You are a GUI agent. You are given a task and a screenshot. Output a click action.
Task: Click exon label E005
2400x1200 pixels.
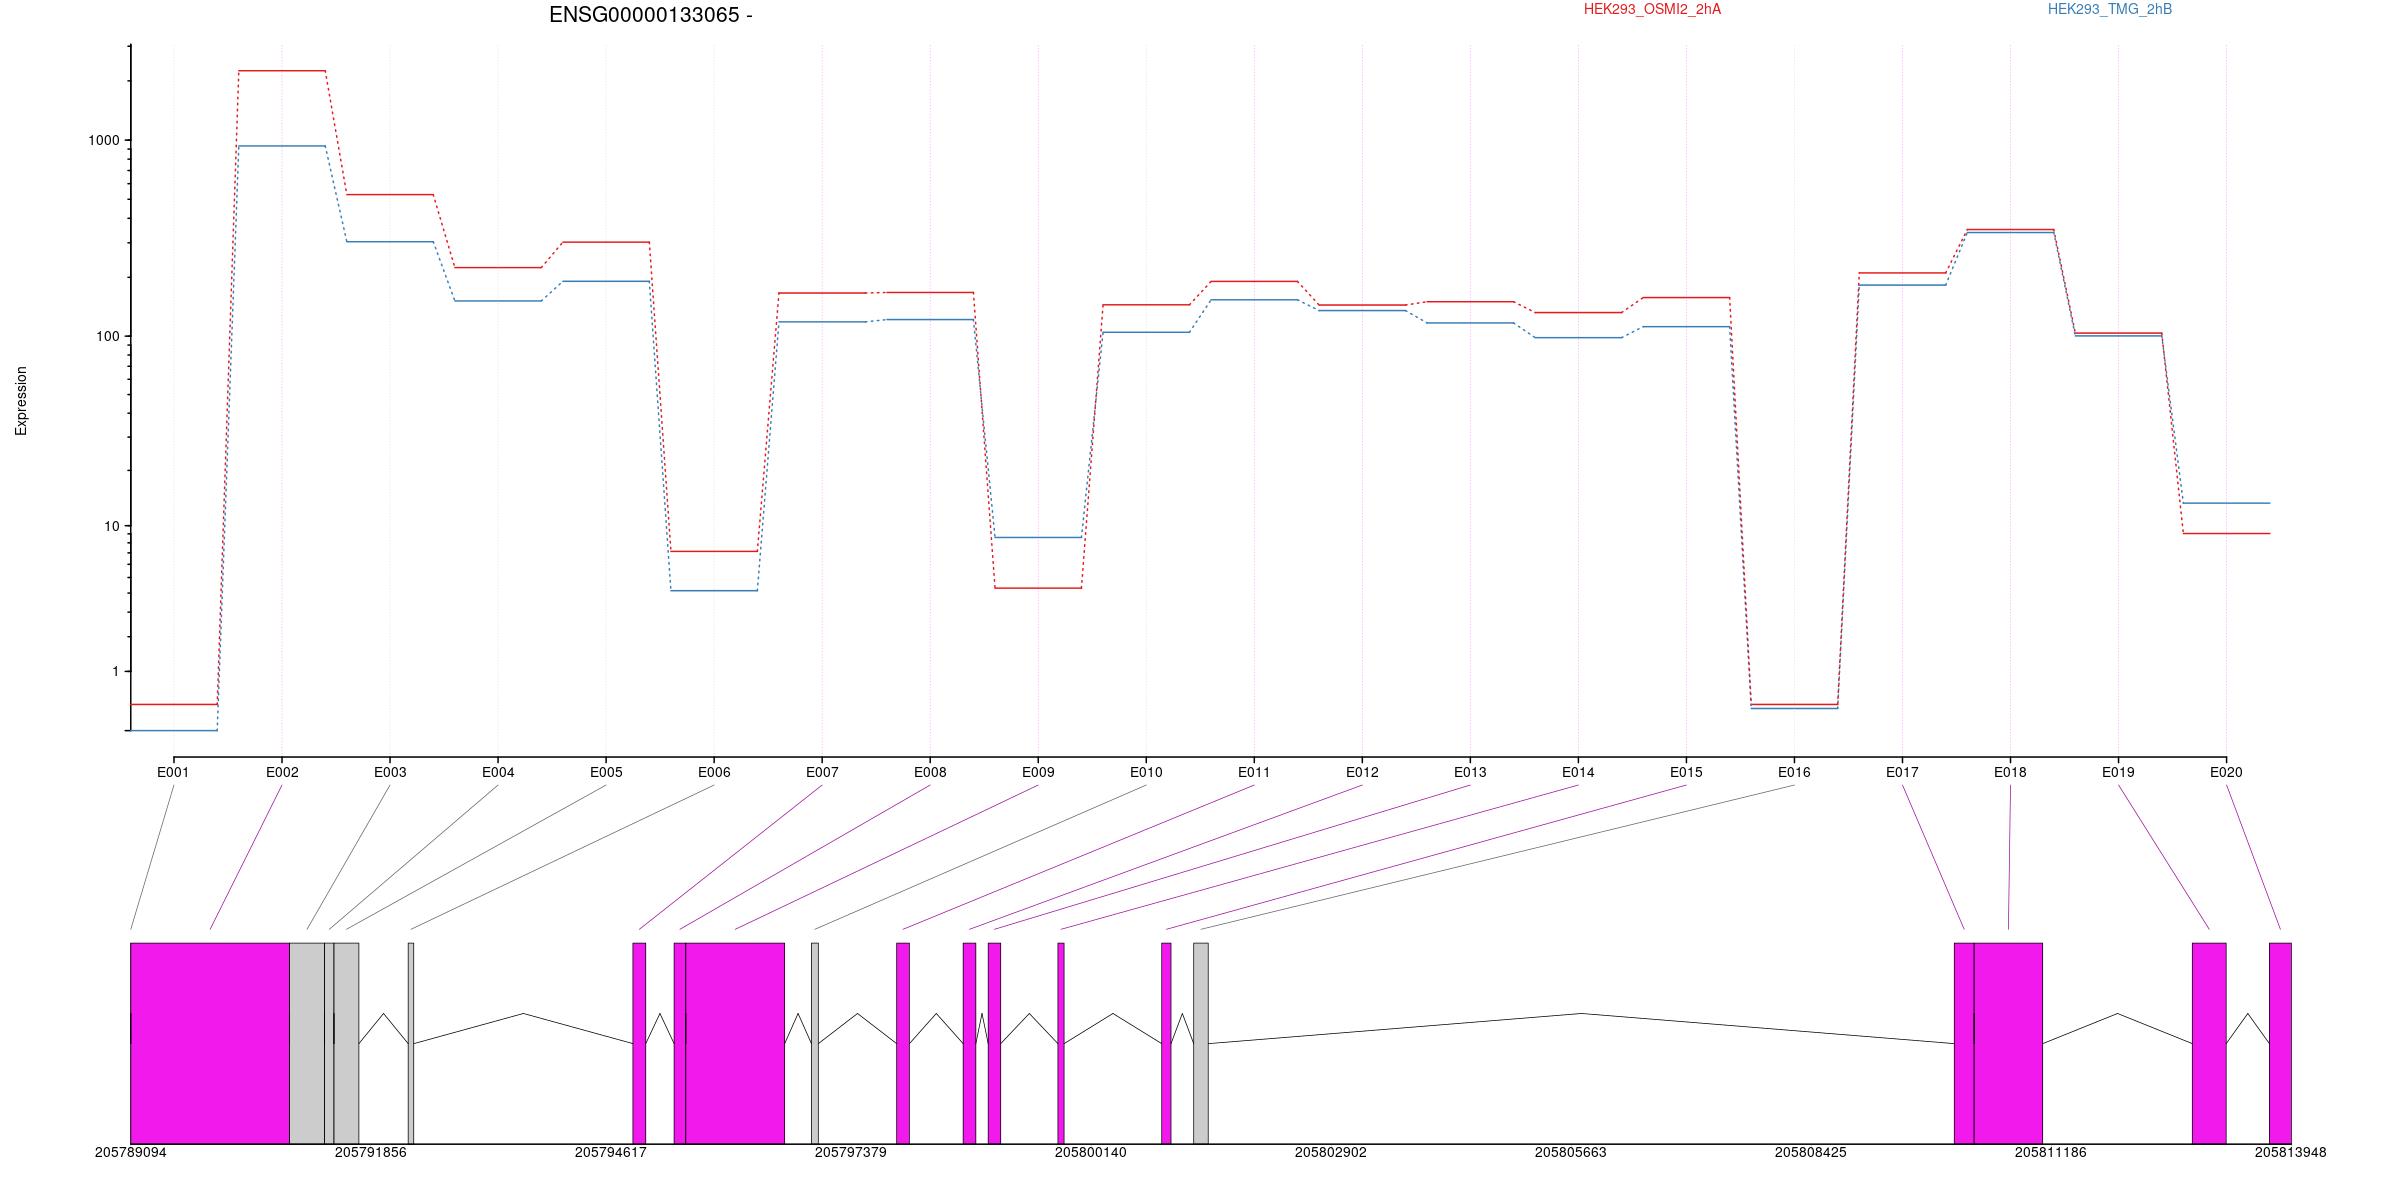(606, 772)
